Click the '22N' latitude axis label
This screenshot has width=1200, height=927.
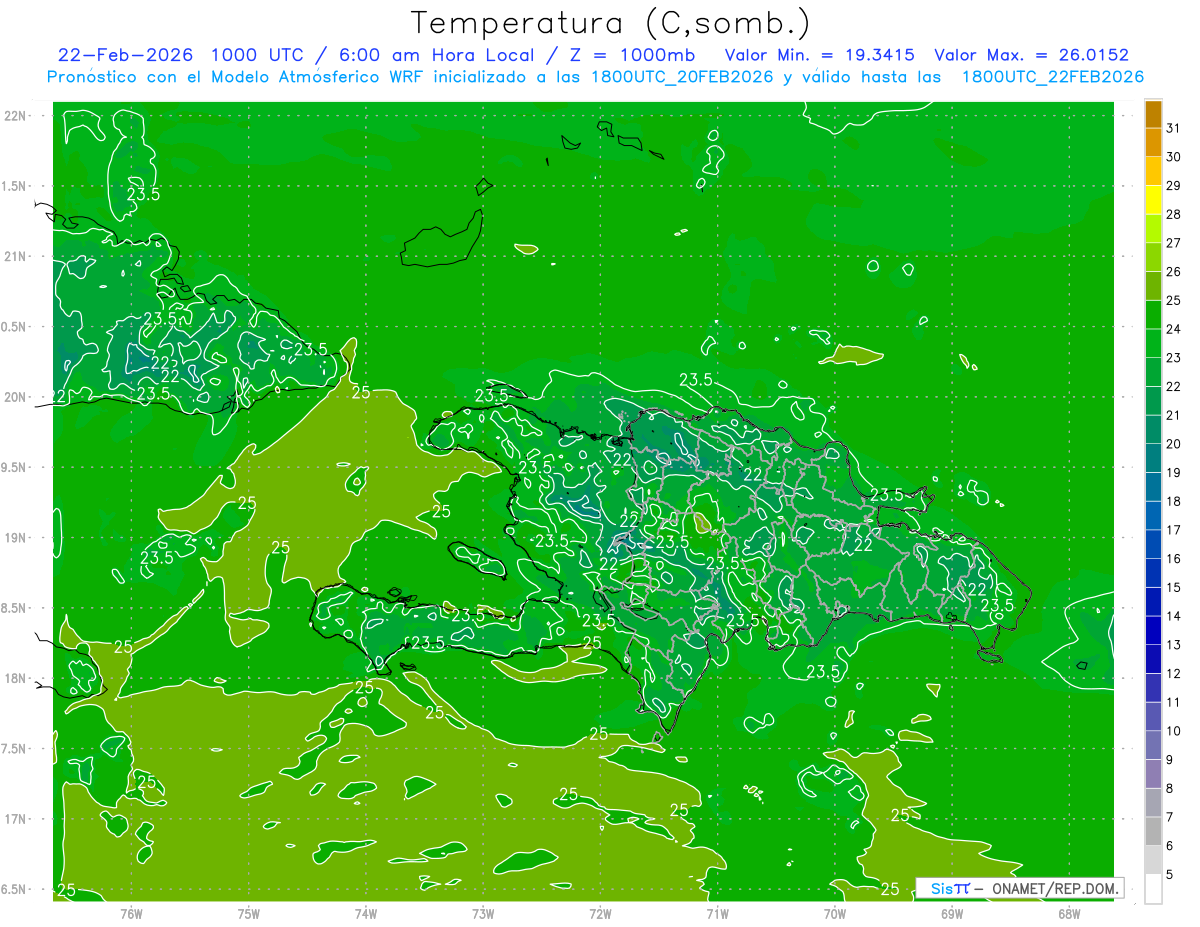[x=17, y=115]
